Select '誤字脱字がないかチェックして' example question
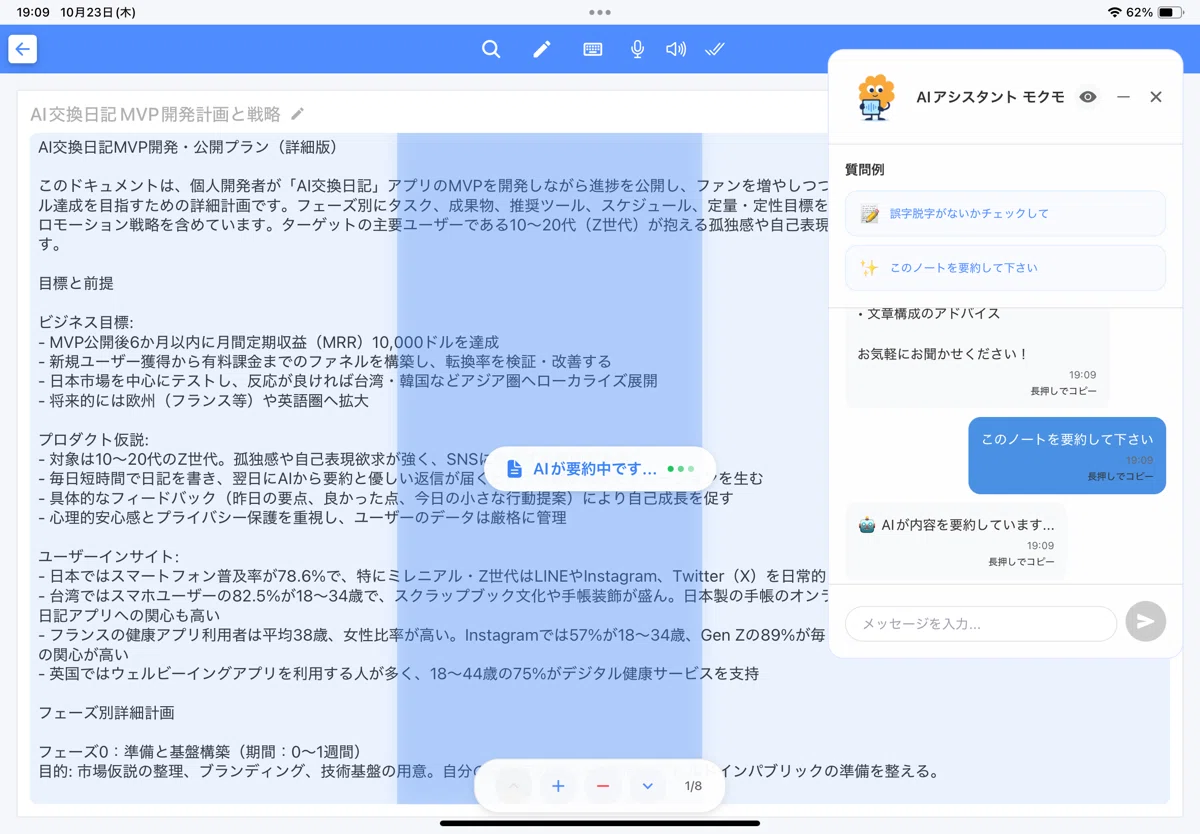Viewport: 1200px width, 834px height. 1005,213
